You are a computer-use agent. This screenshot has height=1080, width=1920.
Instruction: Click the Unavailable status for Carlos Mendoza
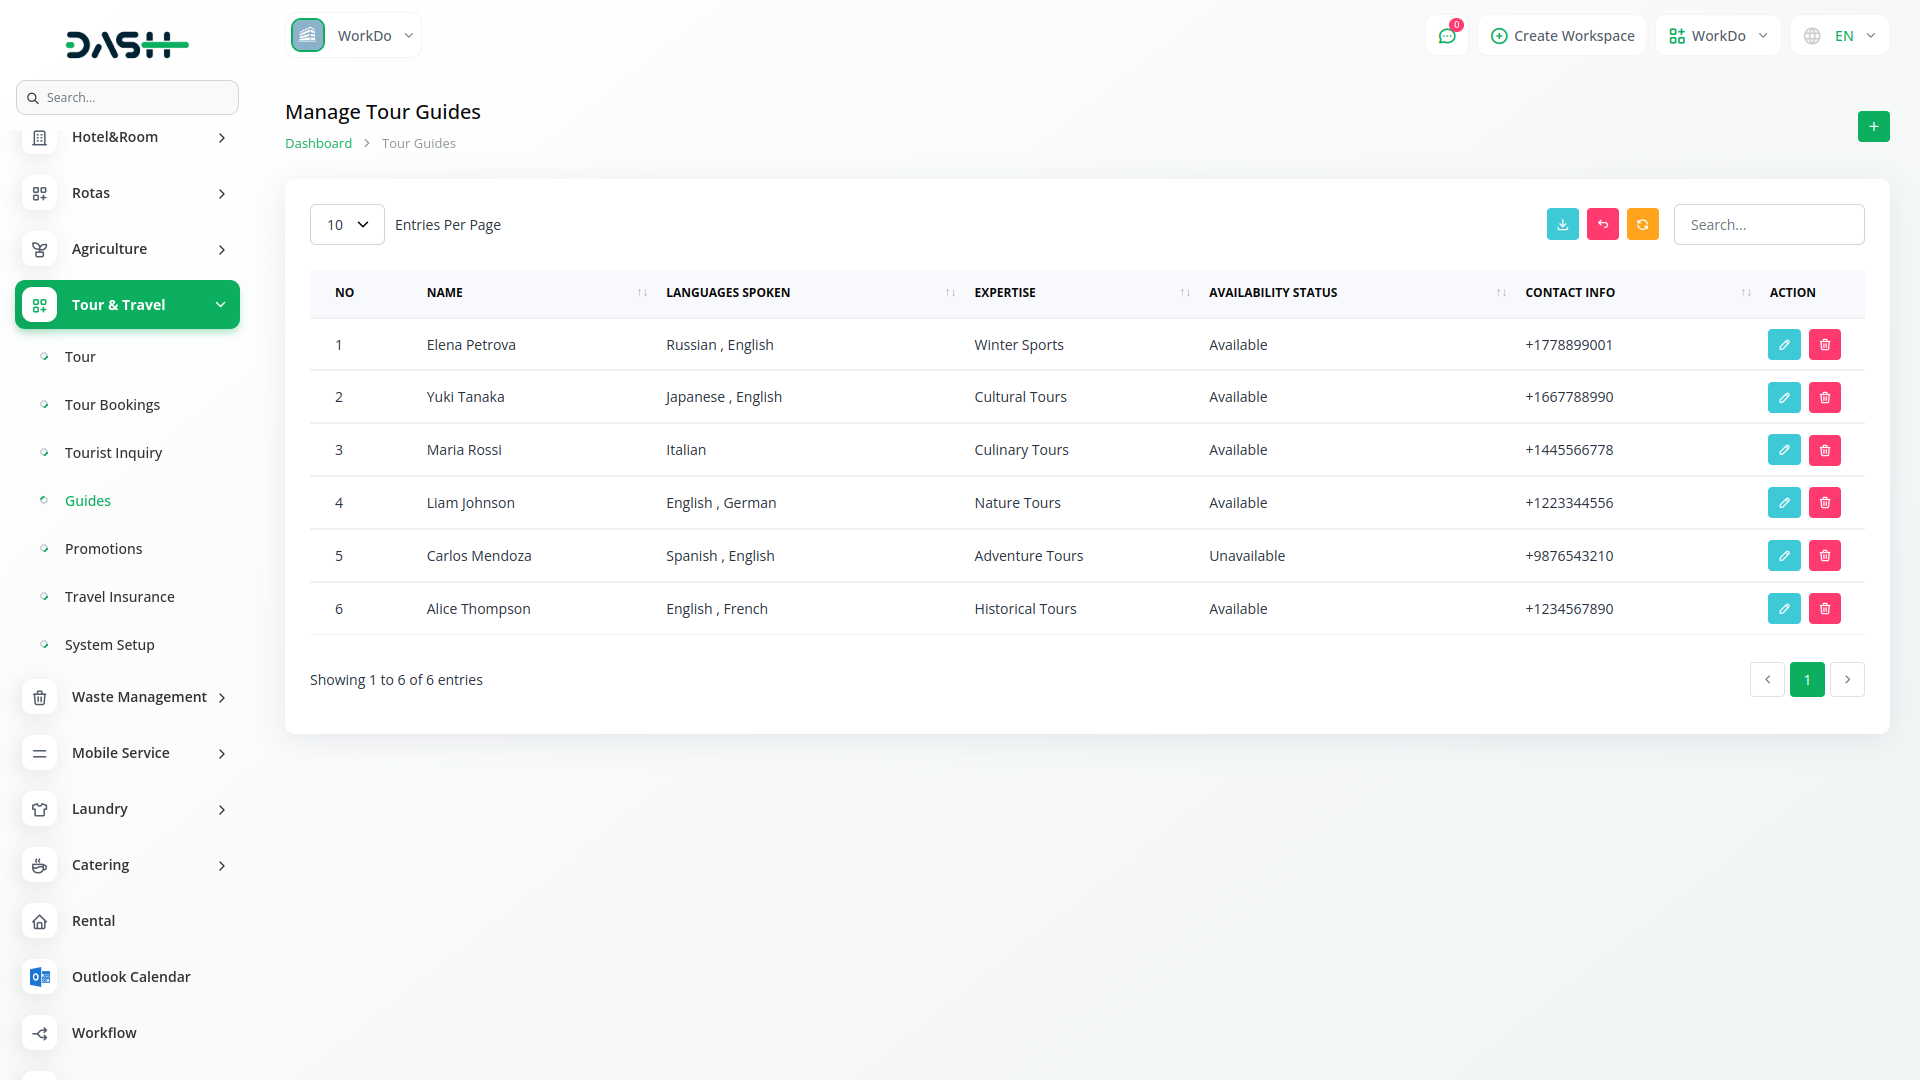coord(1247,556)
